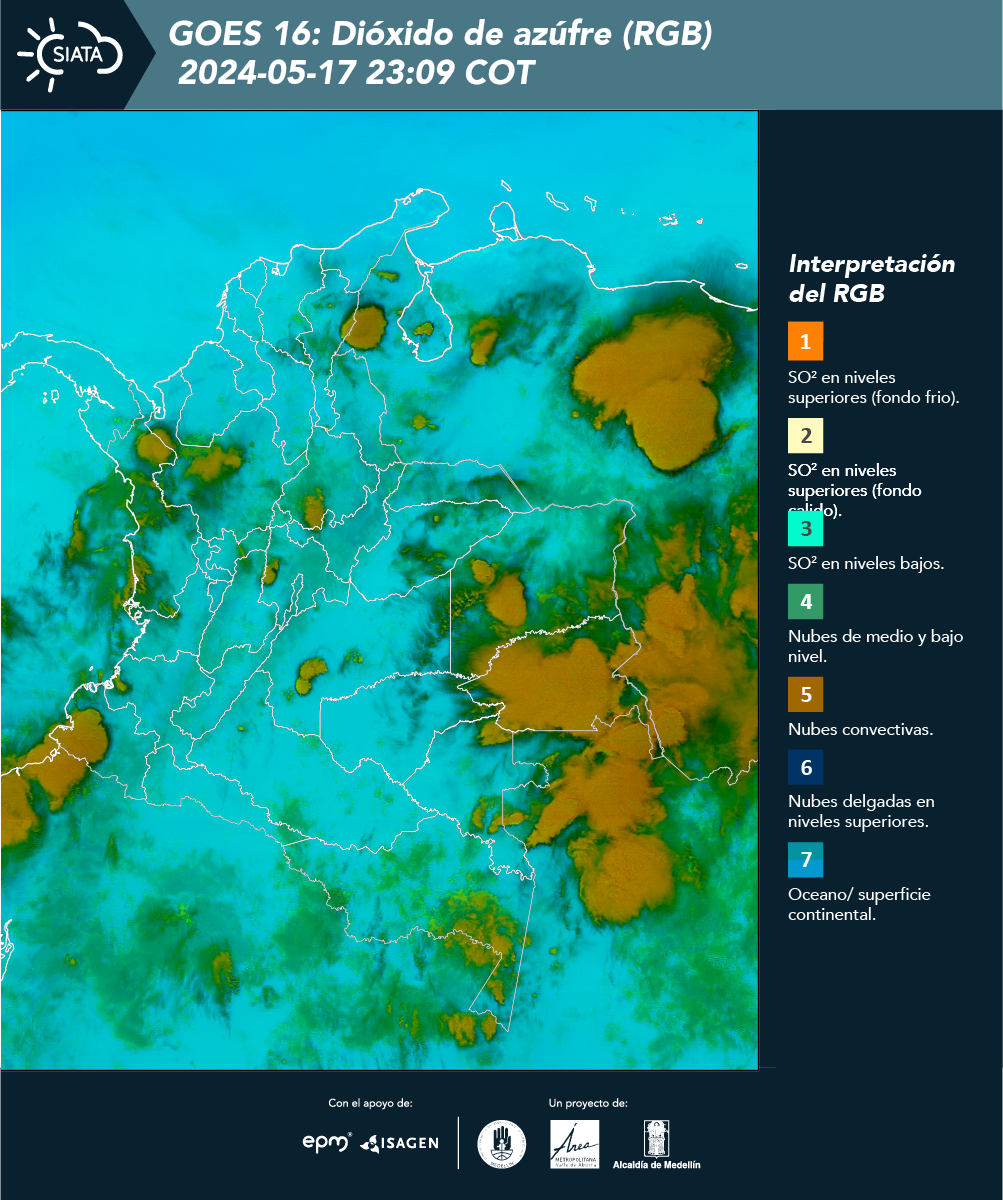Image resolution: width=1003 pixels, height=1200 pixels.
Task: Select the brown legend swatch numbered 5
Action: [805, 693]
